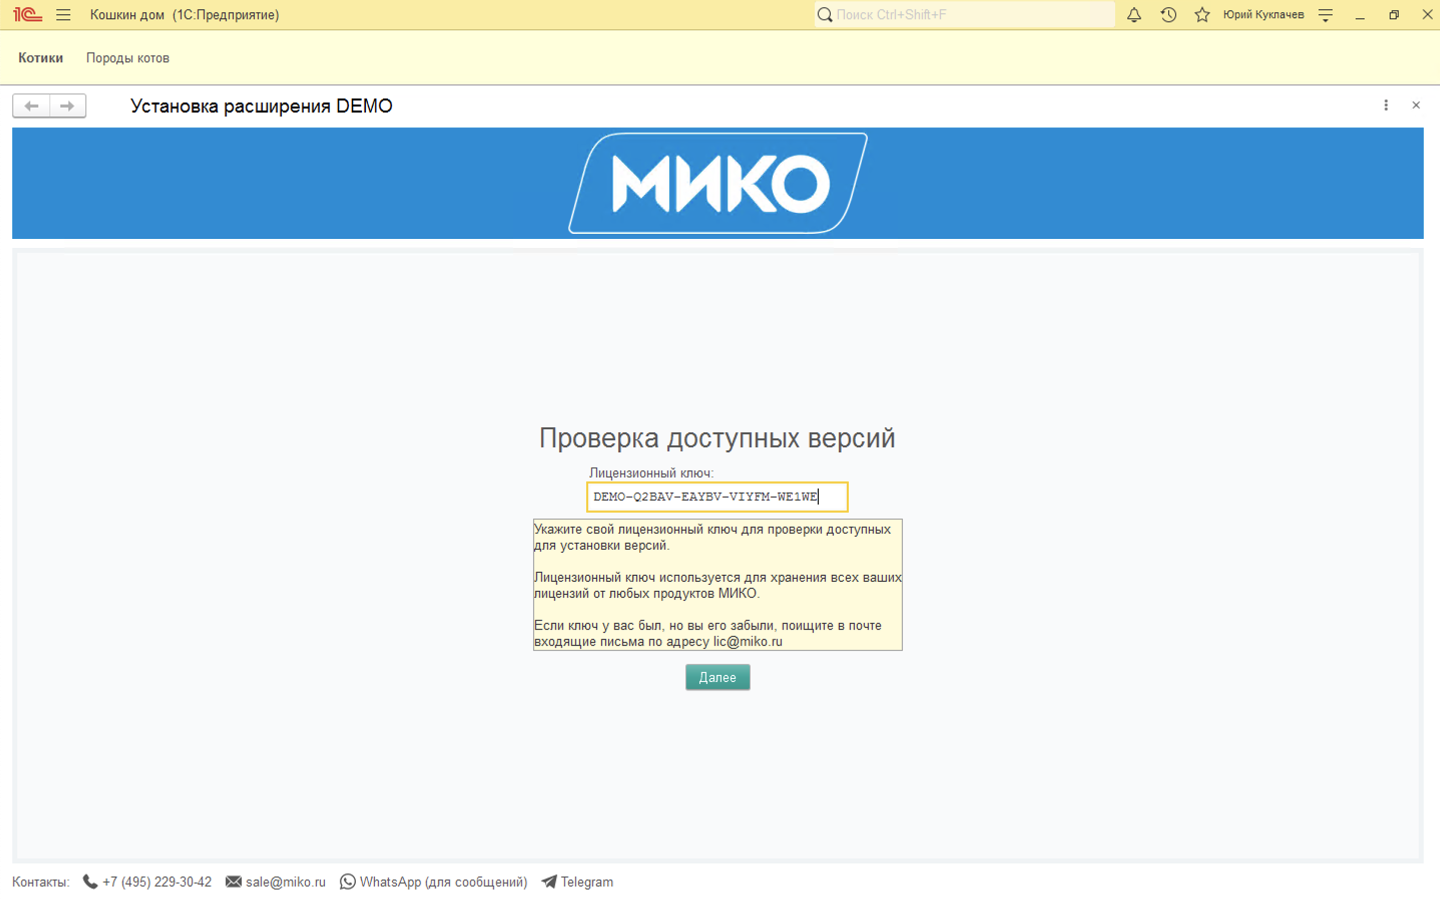Image resolution: width=1440 pixels, height=900 pixels.
Task: Open the Котики section
Action: [41, 58]
